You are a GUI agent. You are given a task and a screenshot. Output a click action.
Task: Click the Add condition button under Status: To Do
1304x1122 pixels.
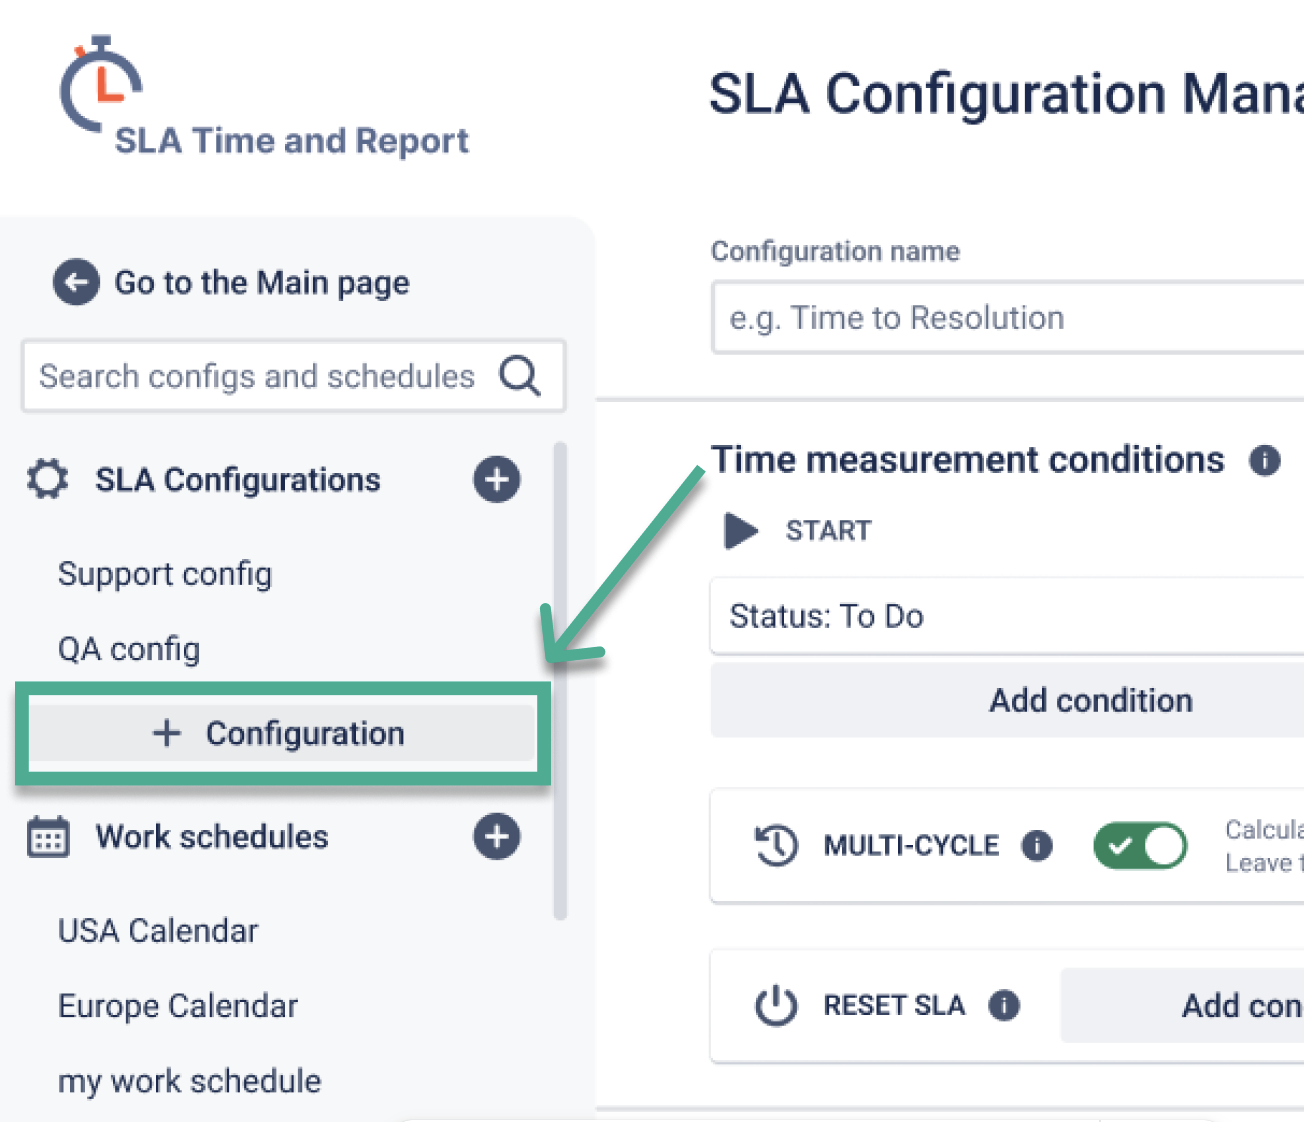point(1090,700)
